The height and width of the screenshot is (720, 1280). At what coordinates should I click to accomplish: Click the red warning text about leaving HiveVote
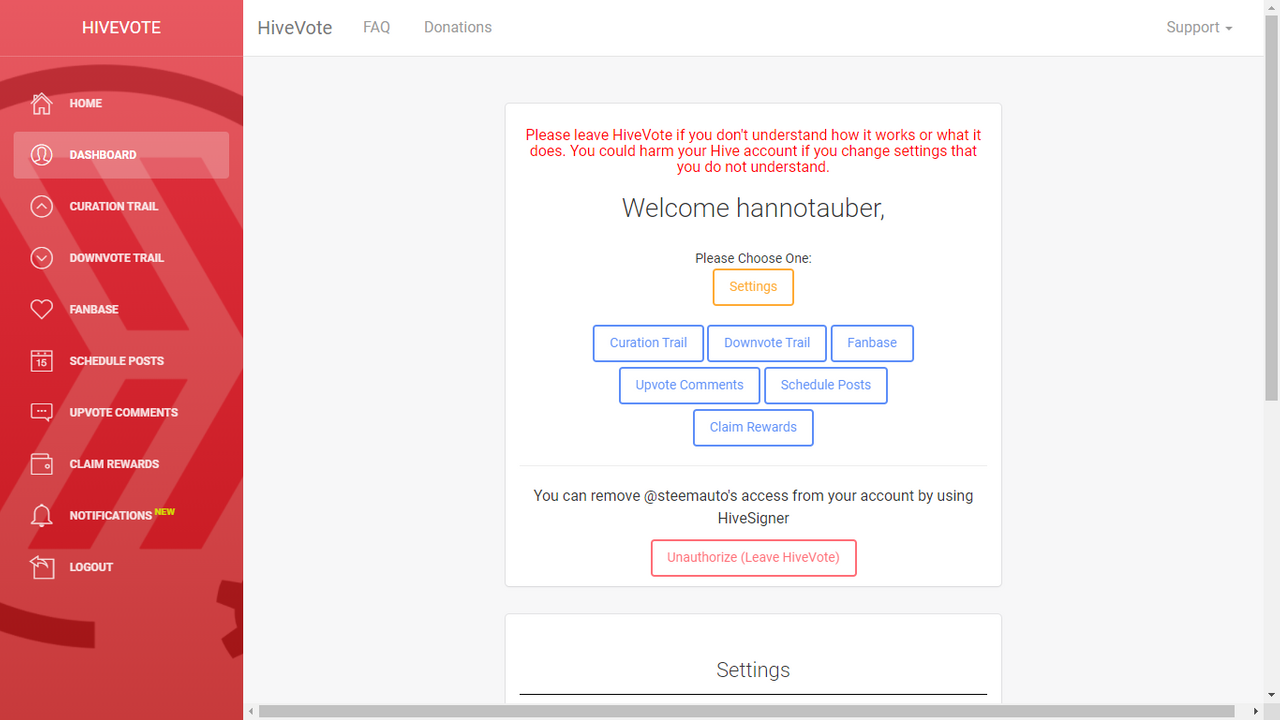[753, 151]
